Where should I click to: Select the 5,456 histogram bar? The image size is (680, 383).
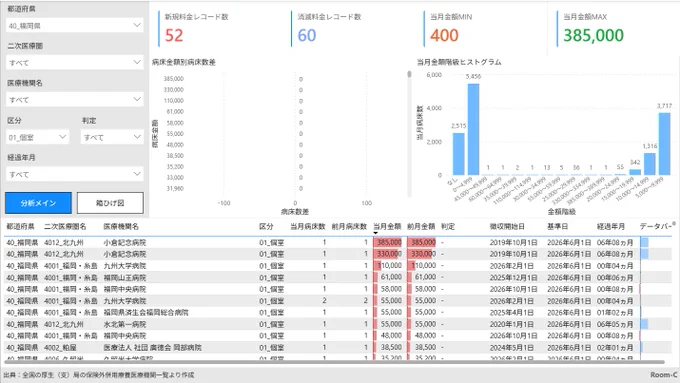click(x=473, y=129)
